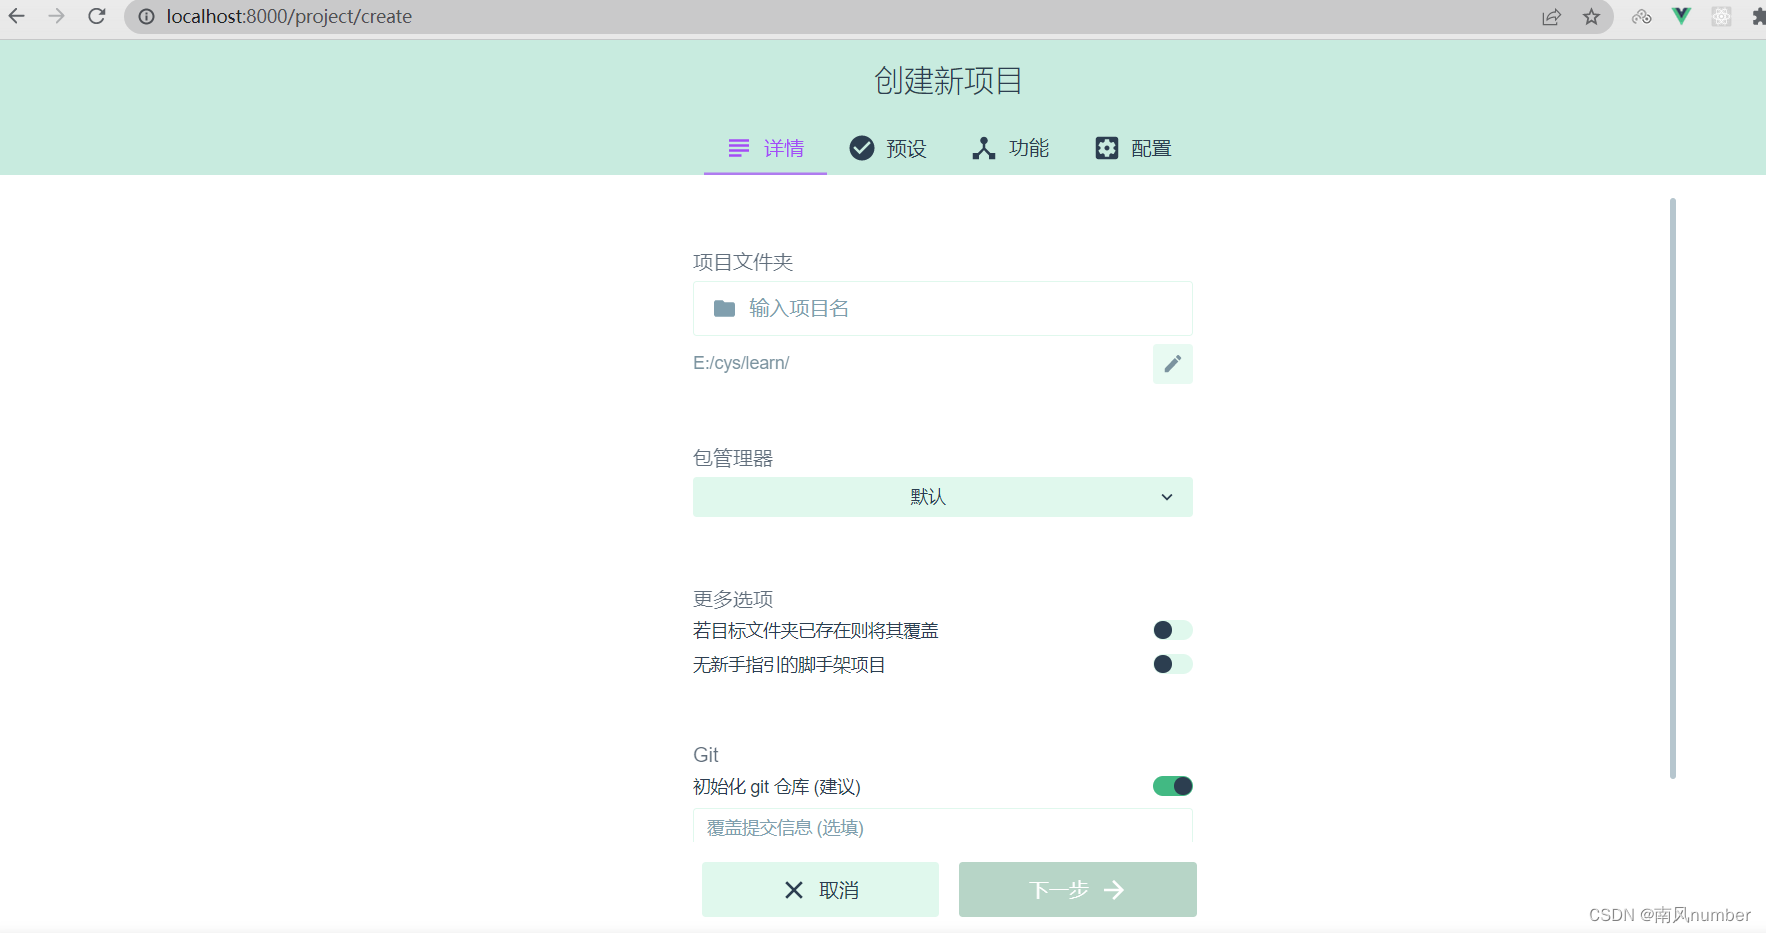Click the browser forward arrow

[x=57, y=16]
